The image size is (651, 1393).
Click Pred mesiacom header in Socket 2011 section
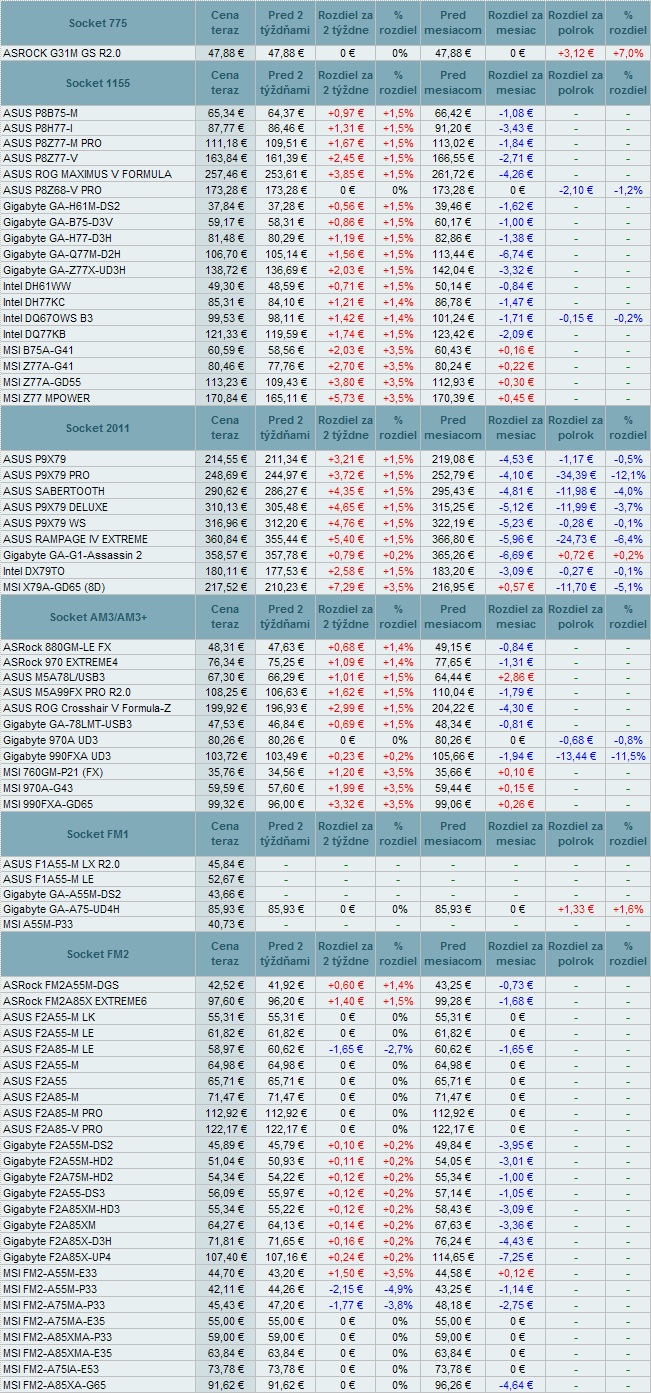453,428
